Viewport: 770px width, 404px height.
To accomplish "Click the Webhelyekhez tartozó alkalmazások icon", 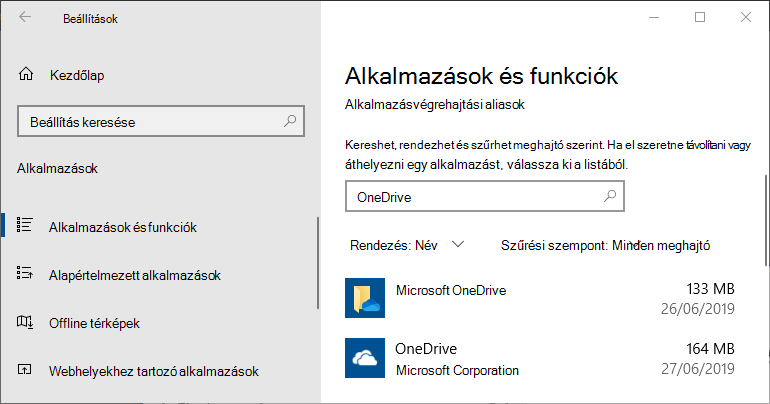I will click(x=25, y=369).
